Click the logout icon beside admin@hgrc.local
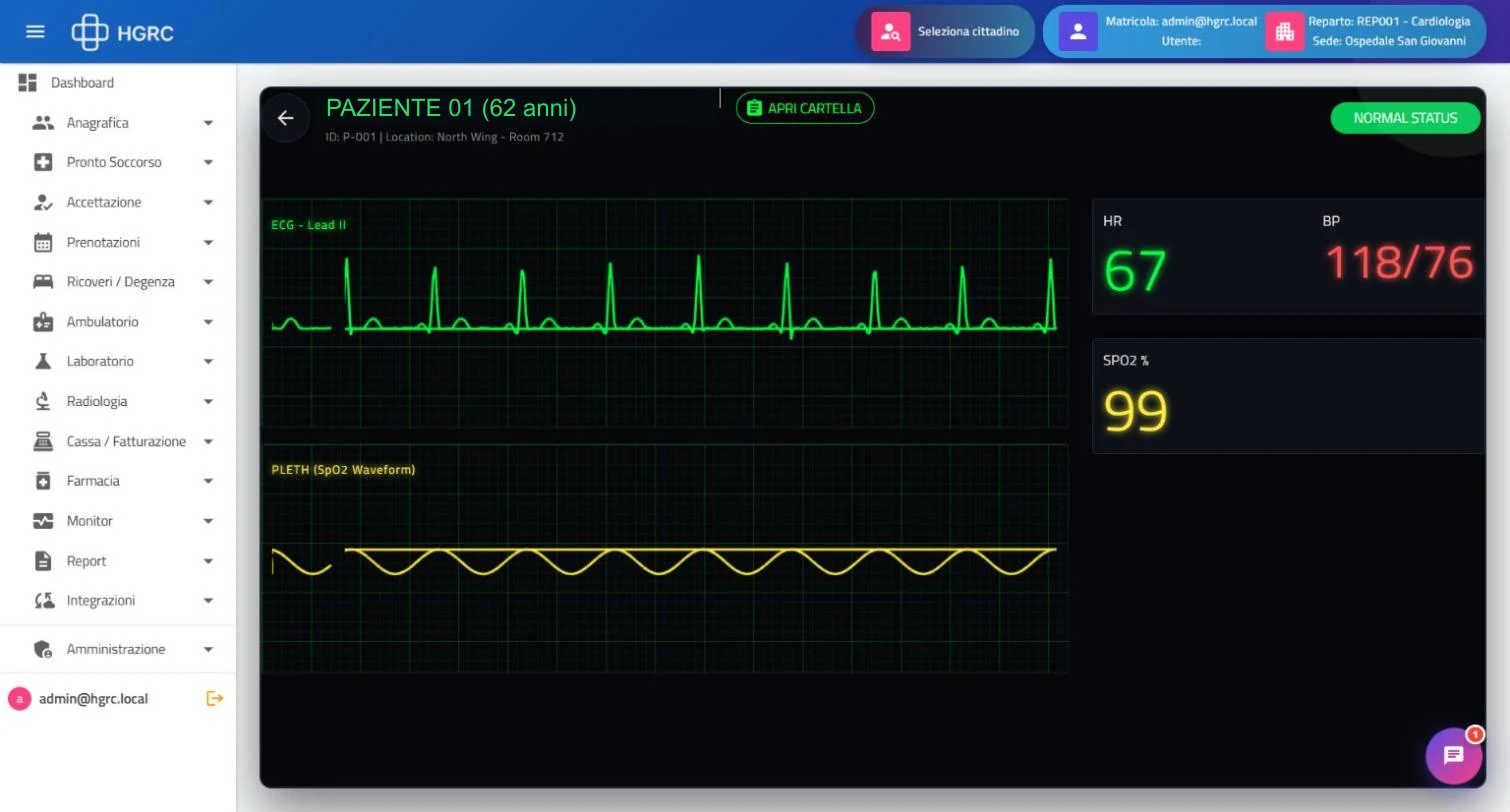Screen dimensions: 1510x812 (x=214, y=698)
